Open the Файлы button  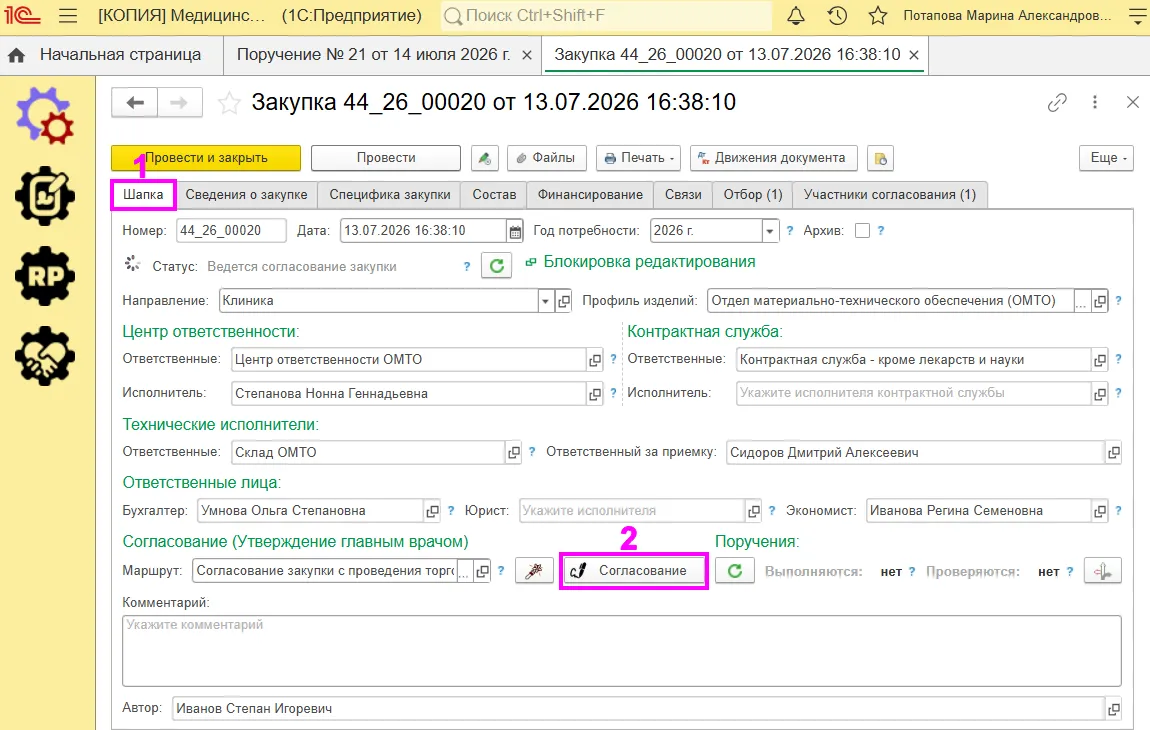(x=546, y=158)
